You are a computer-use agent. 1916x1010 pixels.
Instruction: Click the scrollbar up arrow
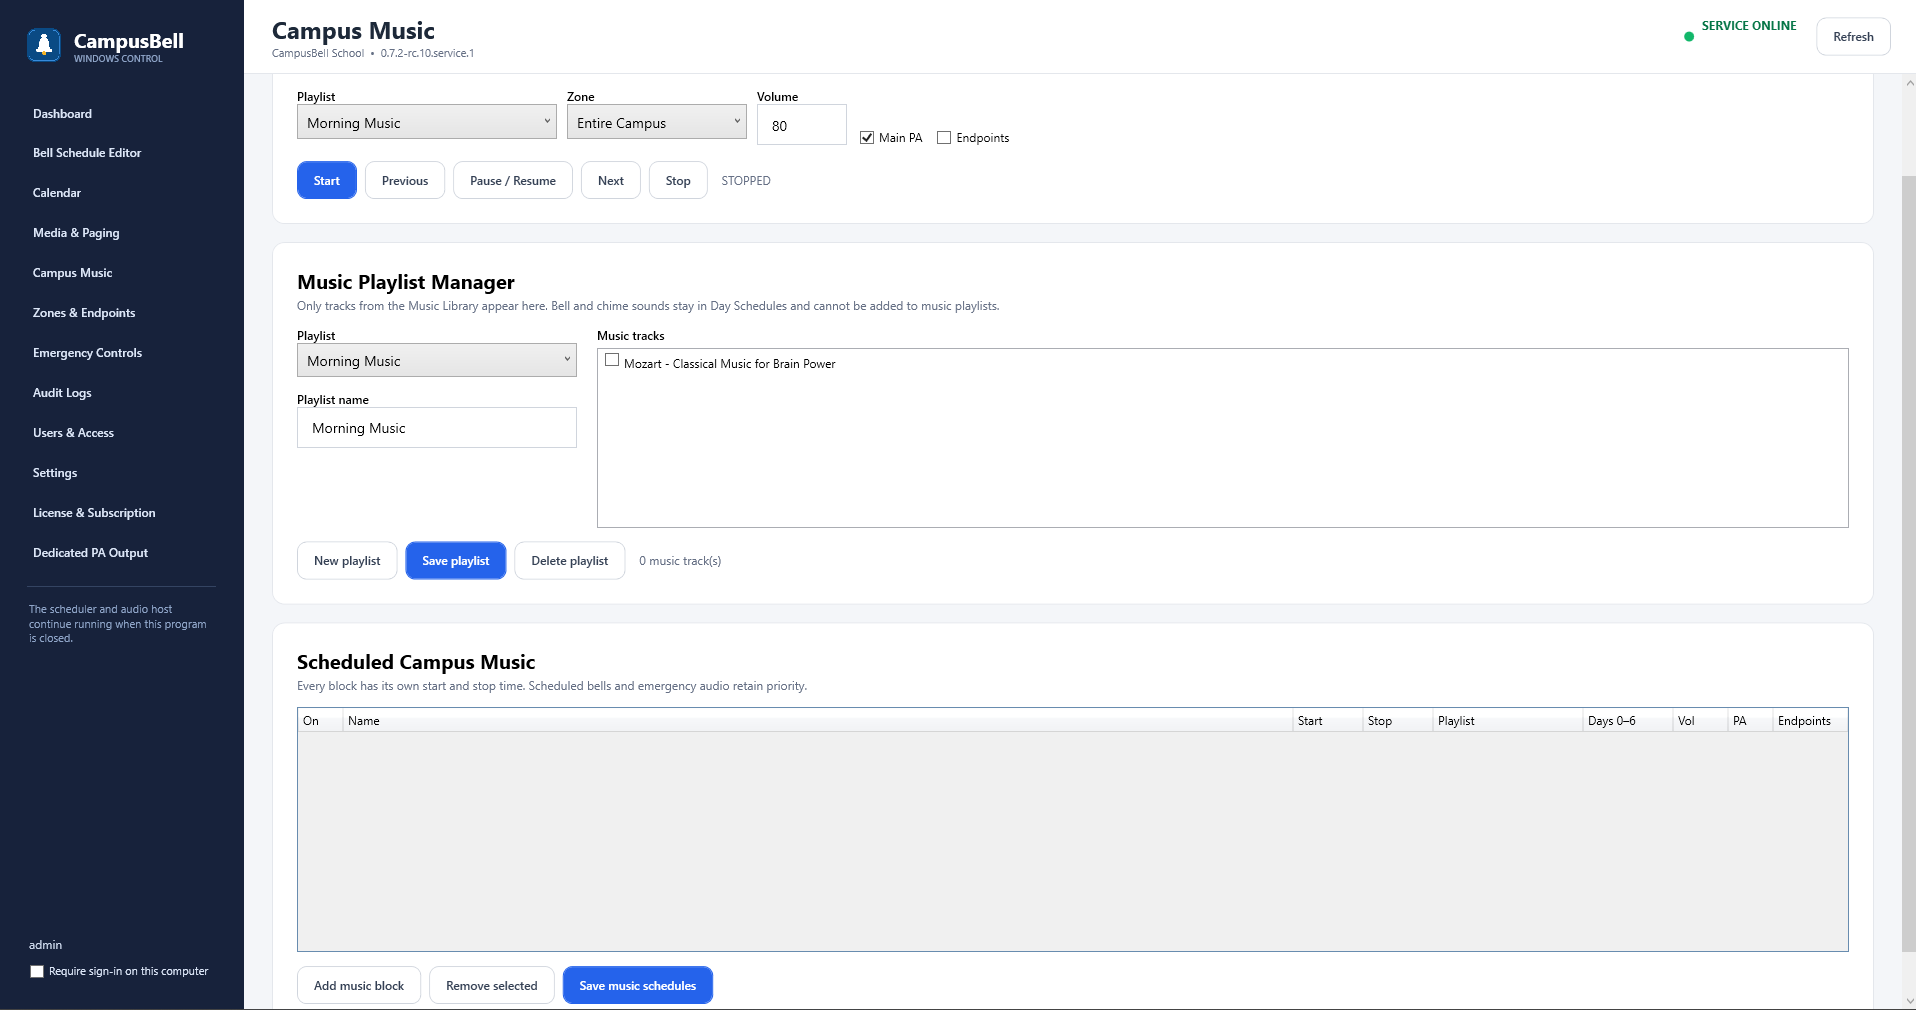coord(1908,83)
